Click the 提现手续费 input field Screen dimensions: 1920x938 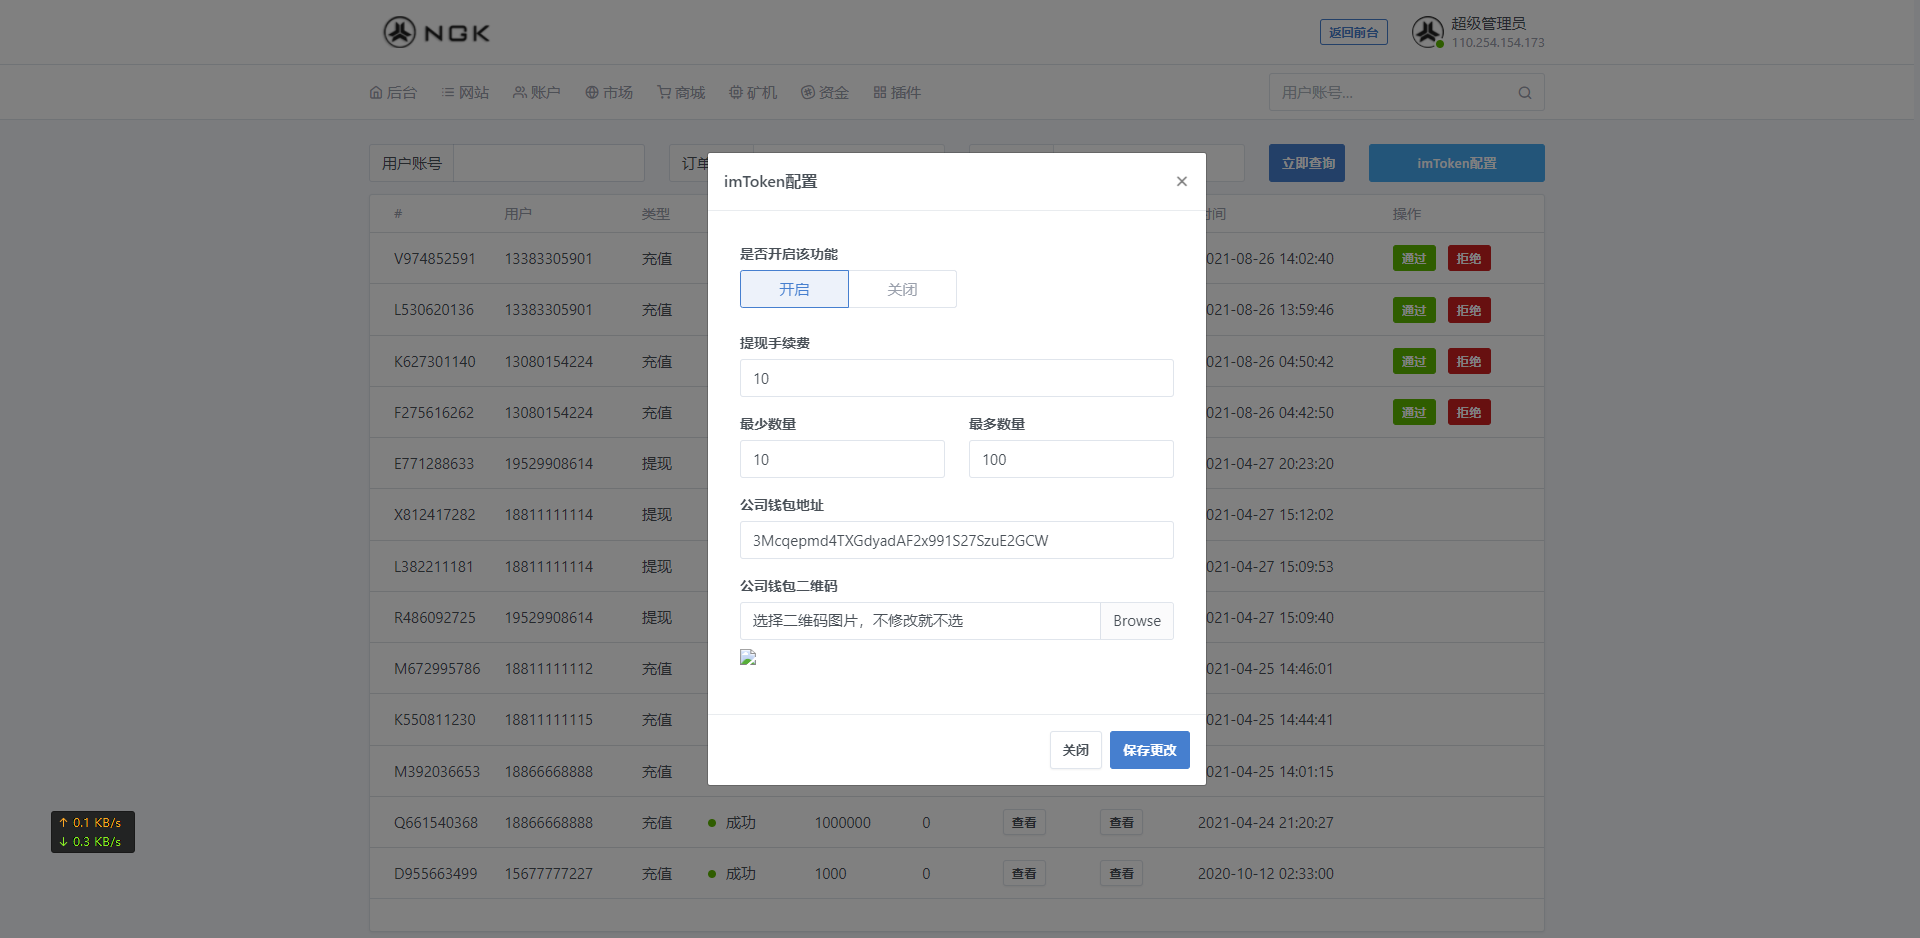point(957,378)
